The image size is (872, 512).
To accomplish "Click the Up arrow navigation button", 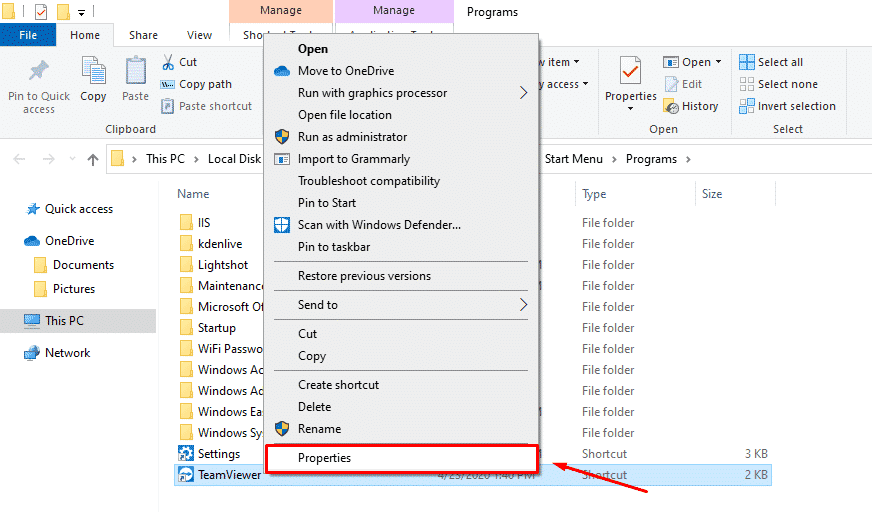I will point(93,159).
